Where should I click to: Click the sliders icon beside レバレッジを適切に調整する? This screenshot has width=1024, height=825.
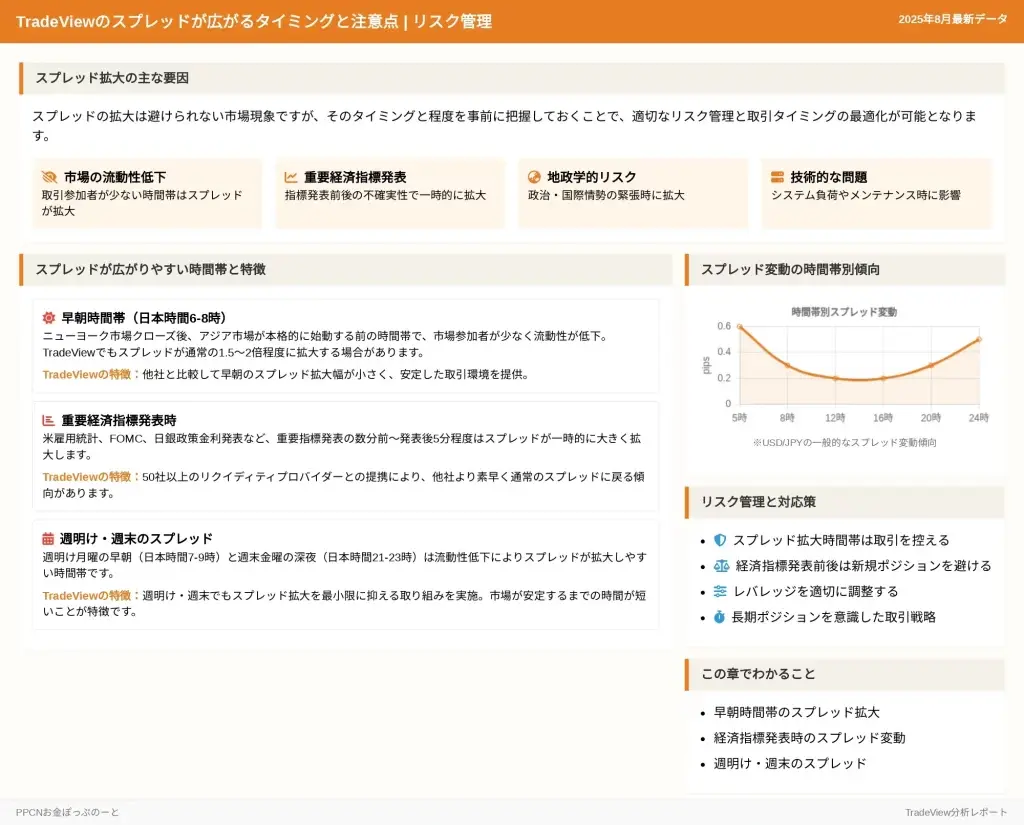point(720,592)
